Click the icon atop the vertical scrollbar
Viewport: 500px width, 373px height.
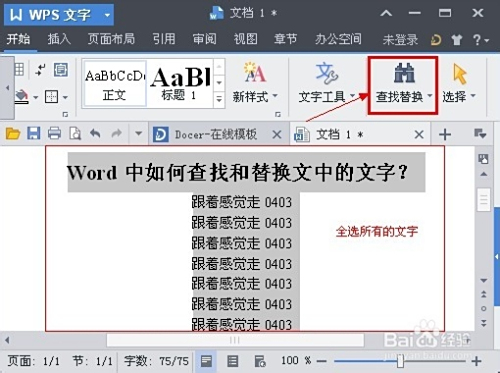(483, 159)
